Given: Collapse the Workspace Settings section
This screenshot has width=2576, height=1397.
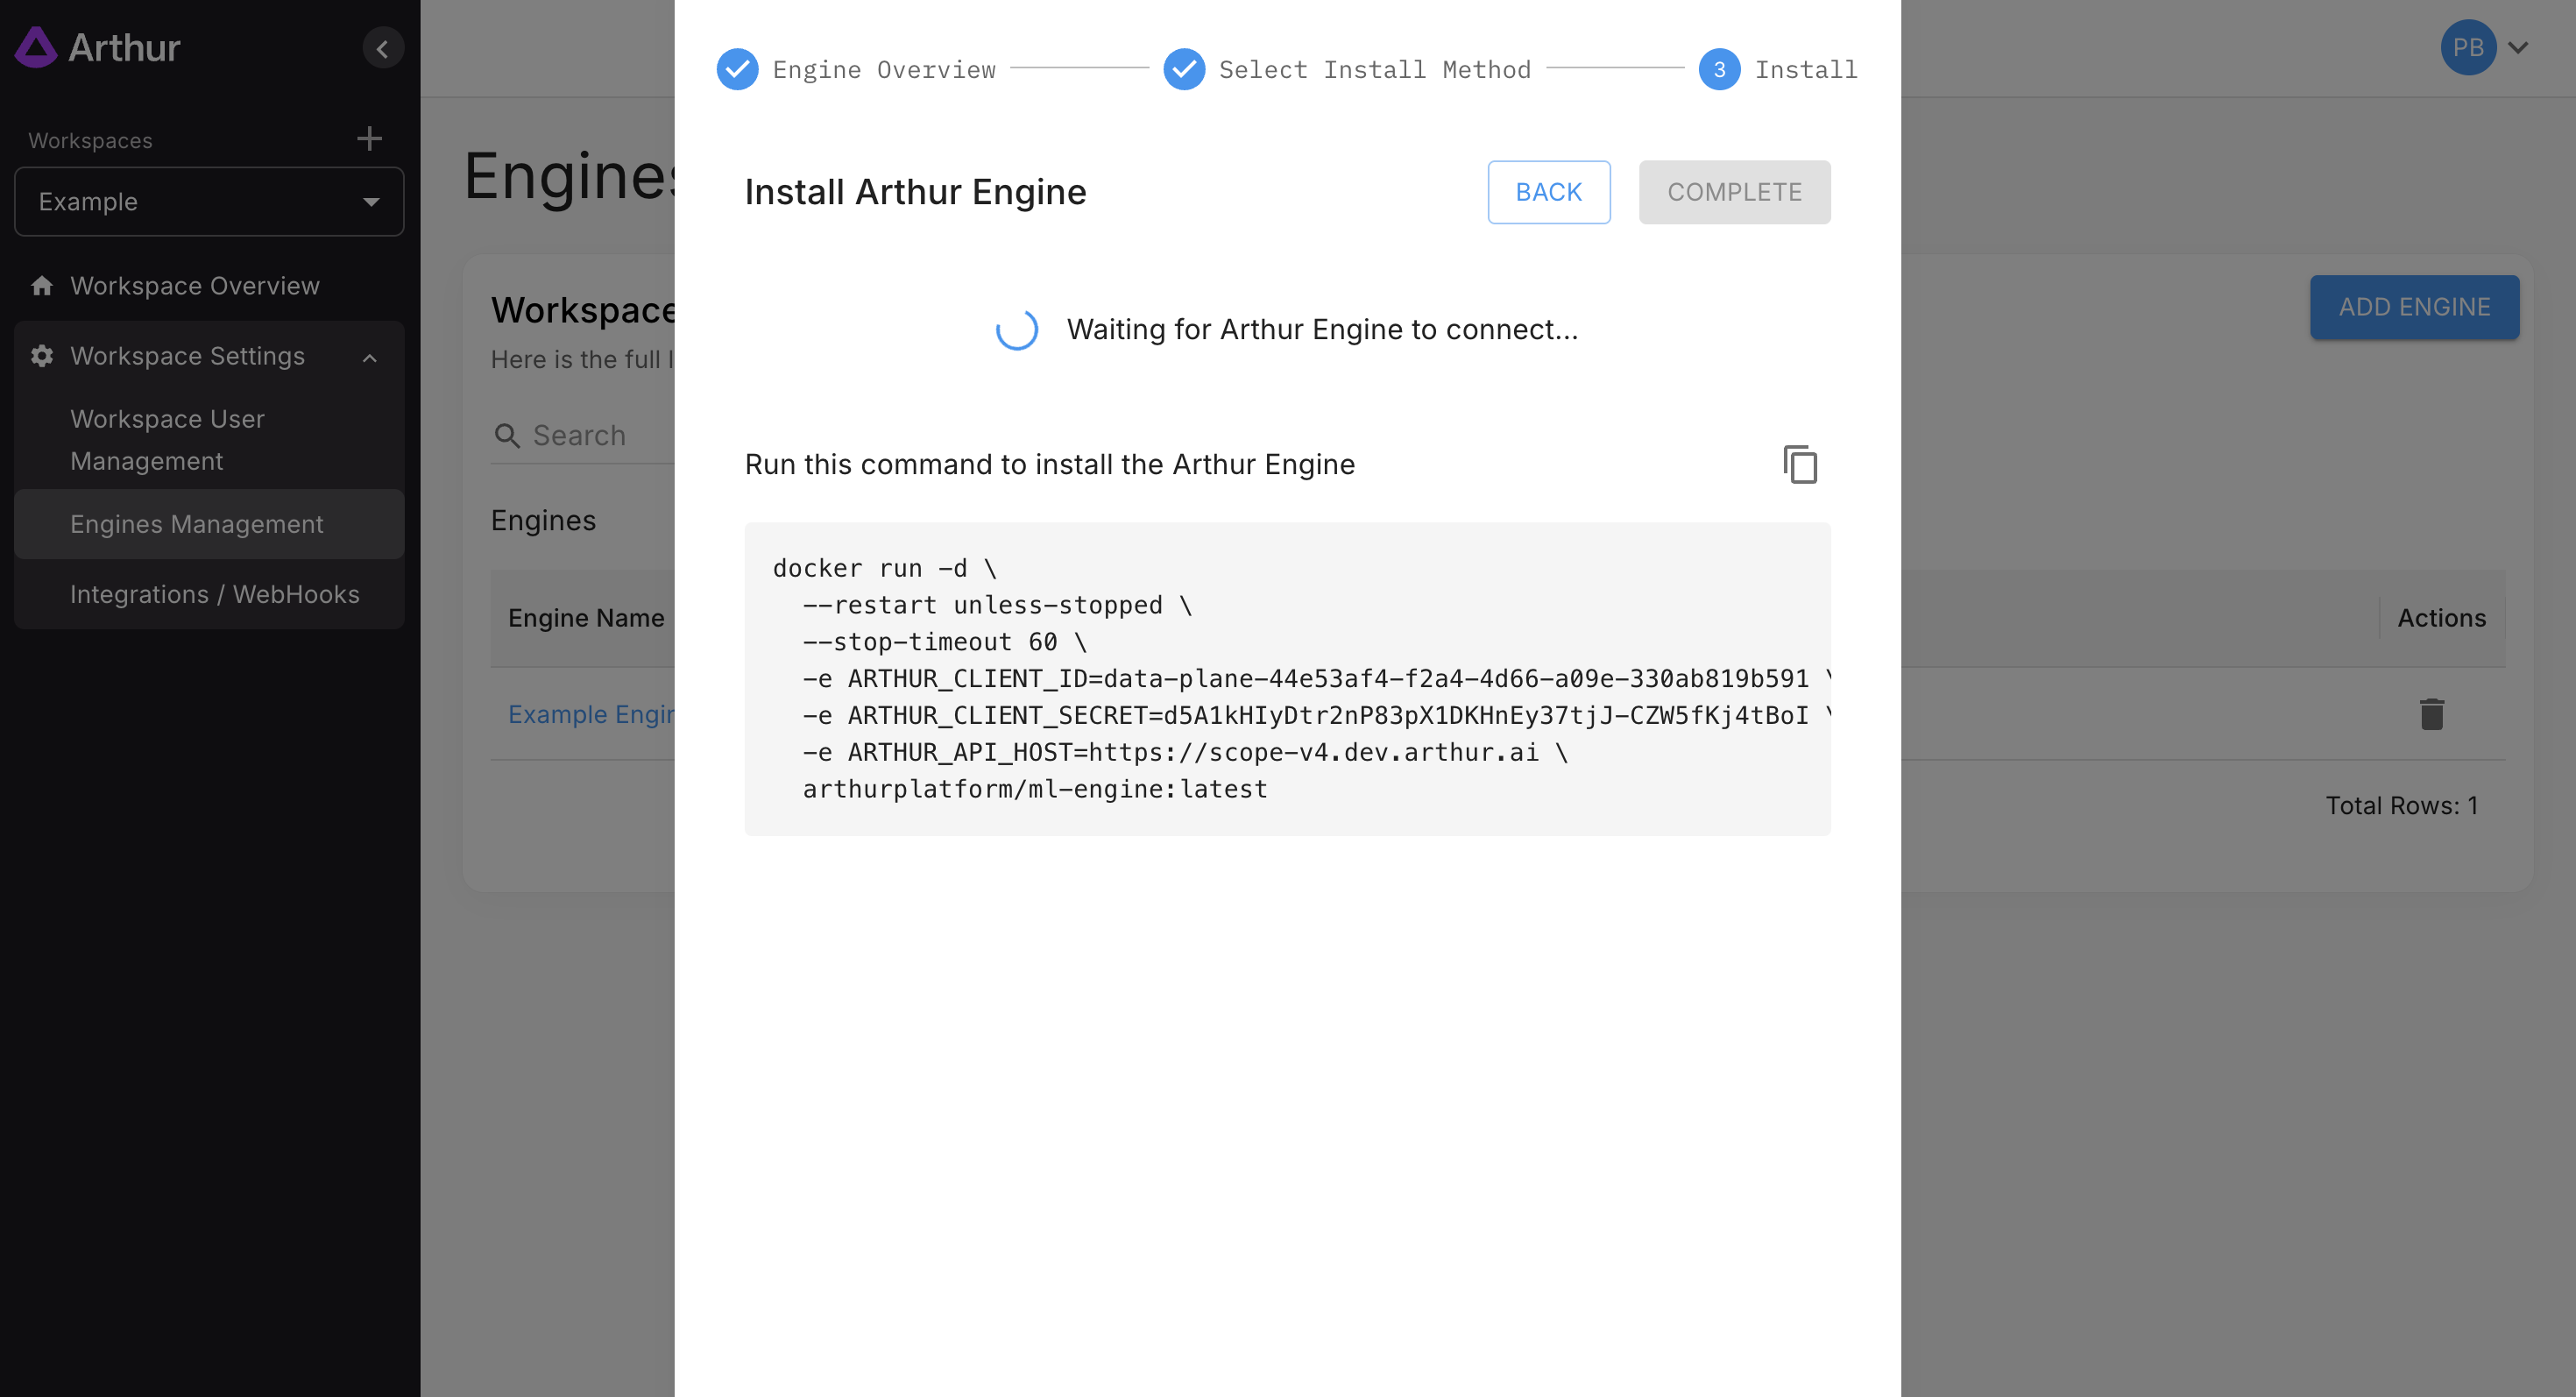Looking at the screenshot, I should click(x=370, y=358).
